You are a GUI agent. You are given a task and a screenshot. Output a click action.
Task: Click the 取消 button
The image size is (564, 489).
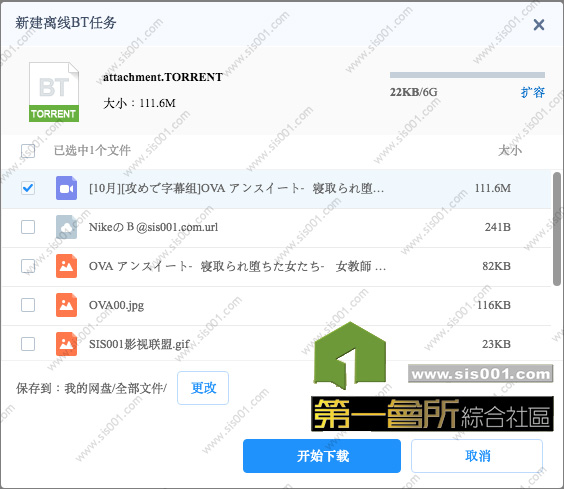pos(477,456)
